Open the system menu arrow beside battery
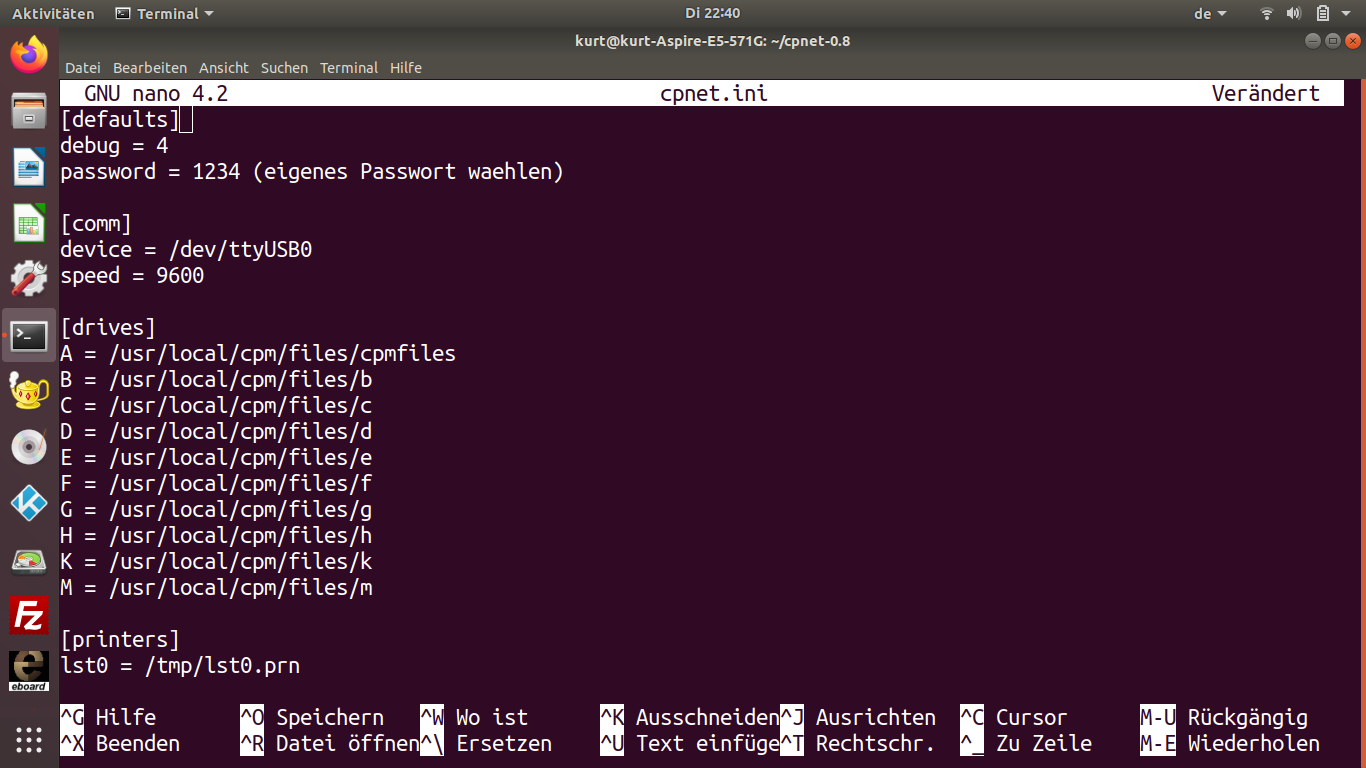This screenshot has width=1366, height=768. tap(1347, 14)
